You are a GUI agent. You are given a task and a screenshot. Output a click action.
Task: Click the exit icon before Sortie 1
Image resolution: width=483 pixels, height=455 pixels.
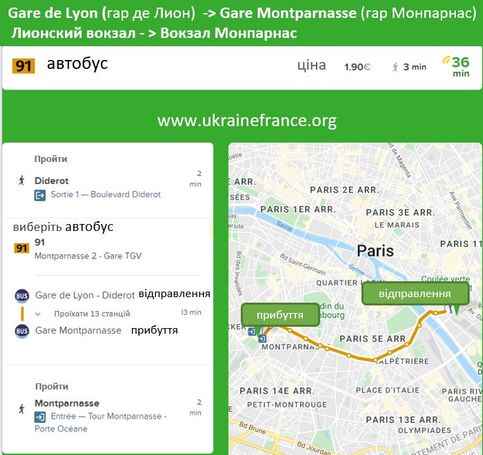40,195
